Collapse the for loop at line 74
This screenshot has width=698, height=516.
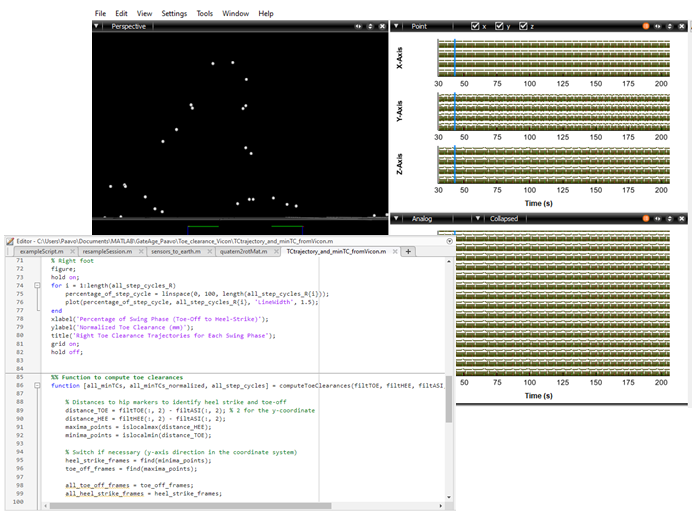37,285
